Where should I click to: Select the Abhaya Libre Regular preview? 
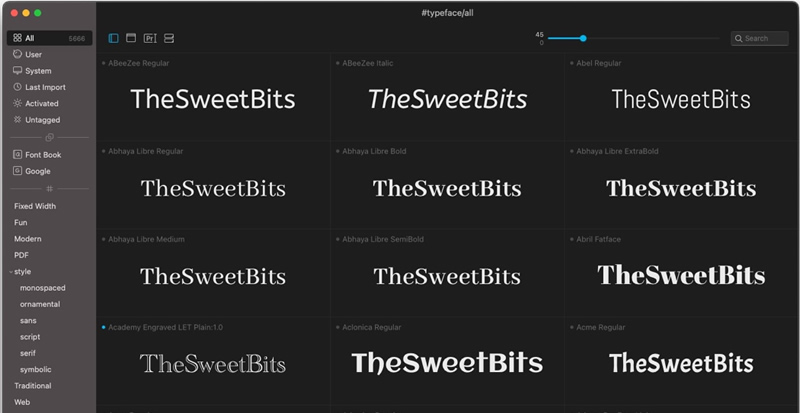(213, 188)
